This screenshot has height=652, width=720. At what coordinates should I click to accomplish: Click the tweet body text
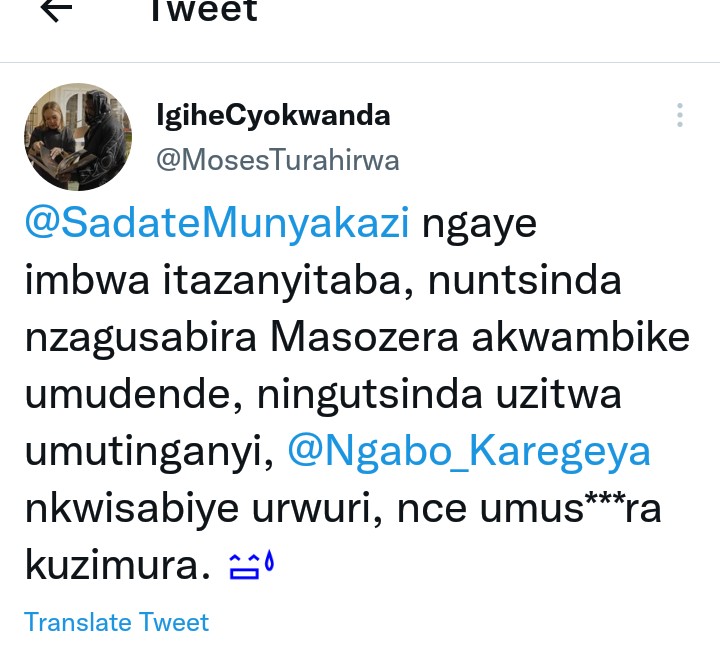(x=357, y=394)
